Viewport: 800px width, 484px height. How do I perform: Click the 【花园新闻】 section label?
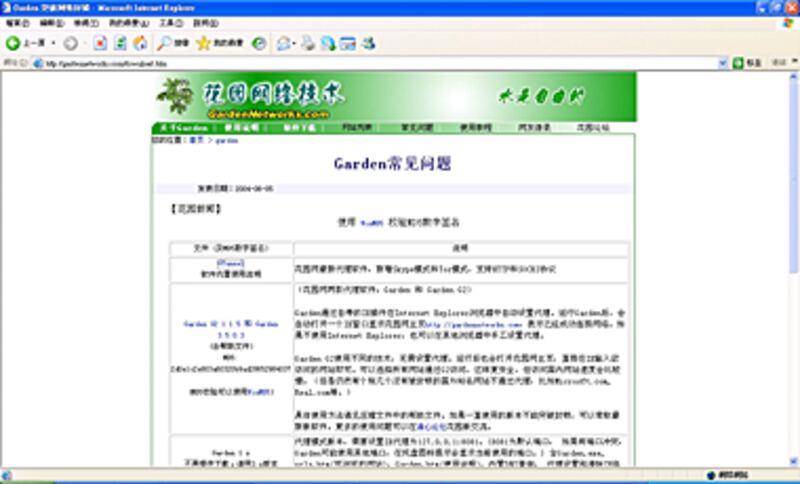click(x=195, y=209)
